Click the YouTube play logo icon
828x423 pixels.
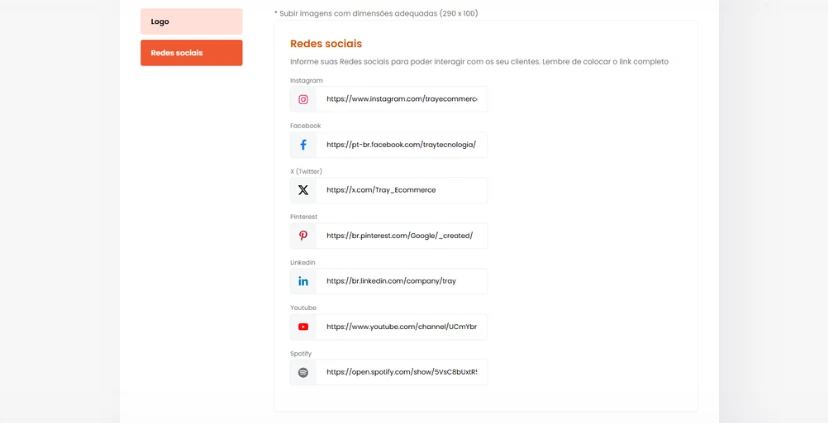(x=303, y=327)
